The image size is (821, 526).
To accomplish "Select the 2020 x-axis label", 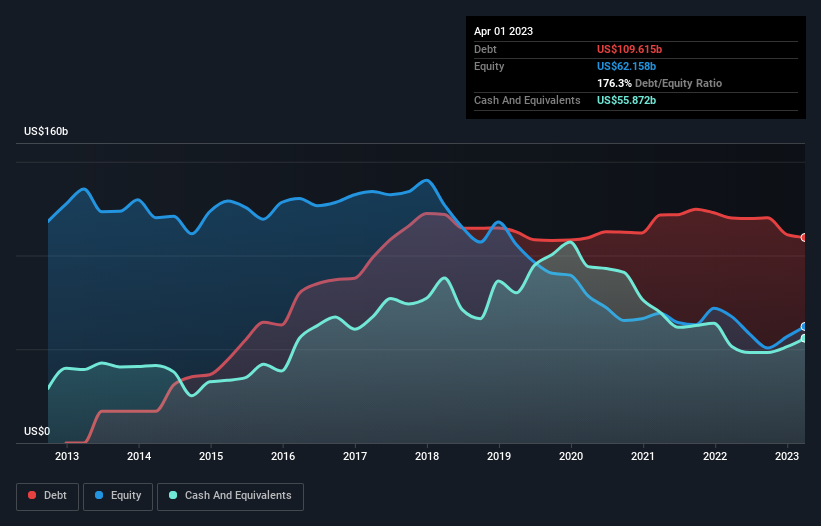I will (571, 456).
